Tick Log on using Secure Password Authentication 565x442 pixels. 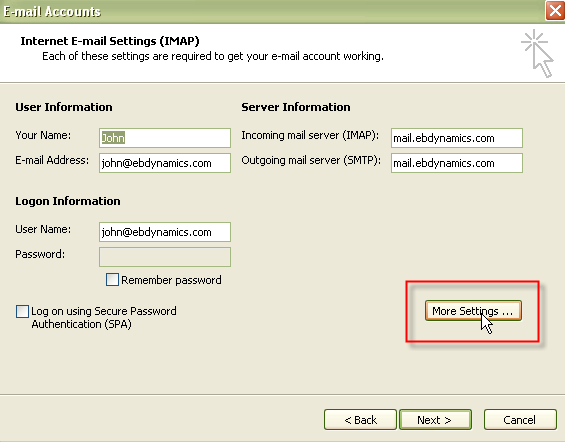tap(22, 311)
